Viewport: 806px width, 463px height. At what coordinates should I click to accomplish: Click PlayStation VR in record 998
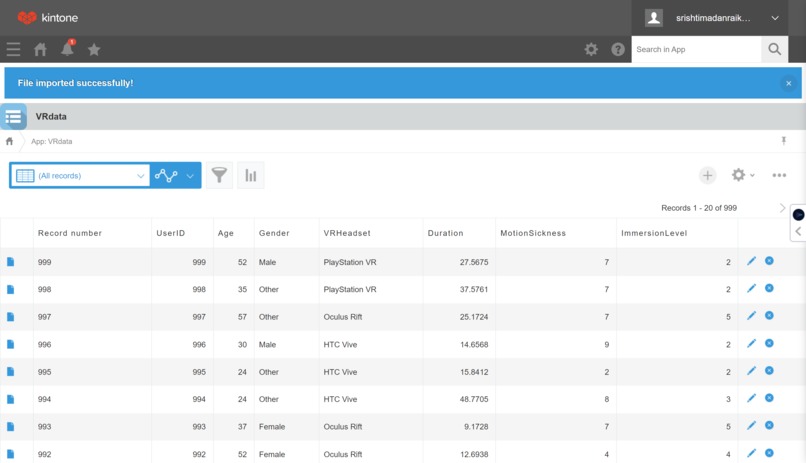pos(350,289)
